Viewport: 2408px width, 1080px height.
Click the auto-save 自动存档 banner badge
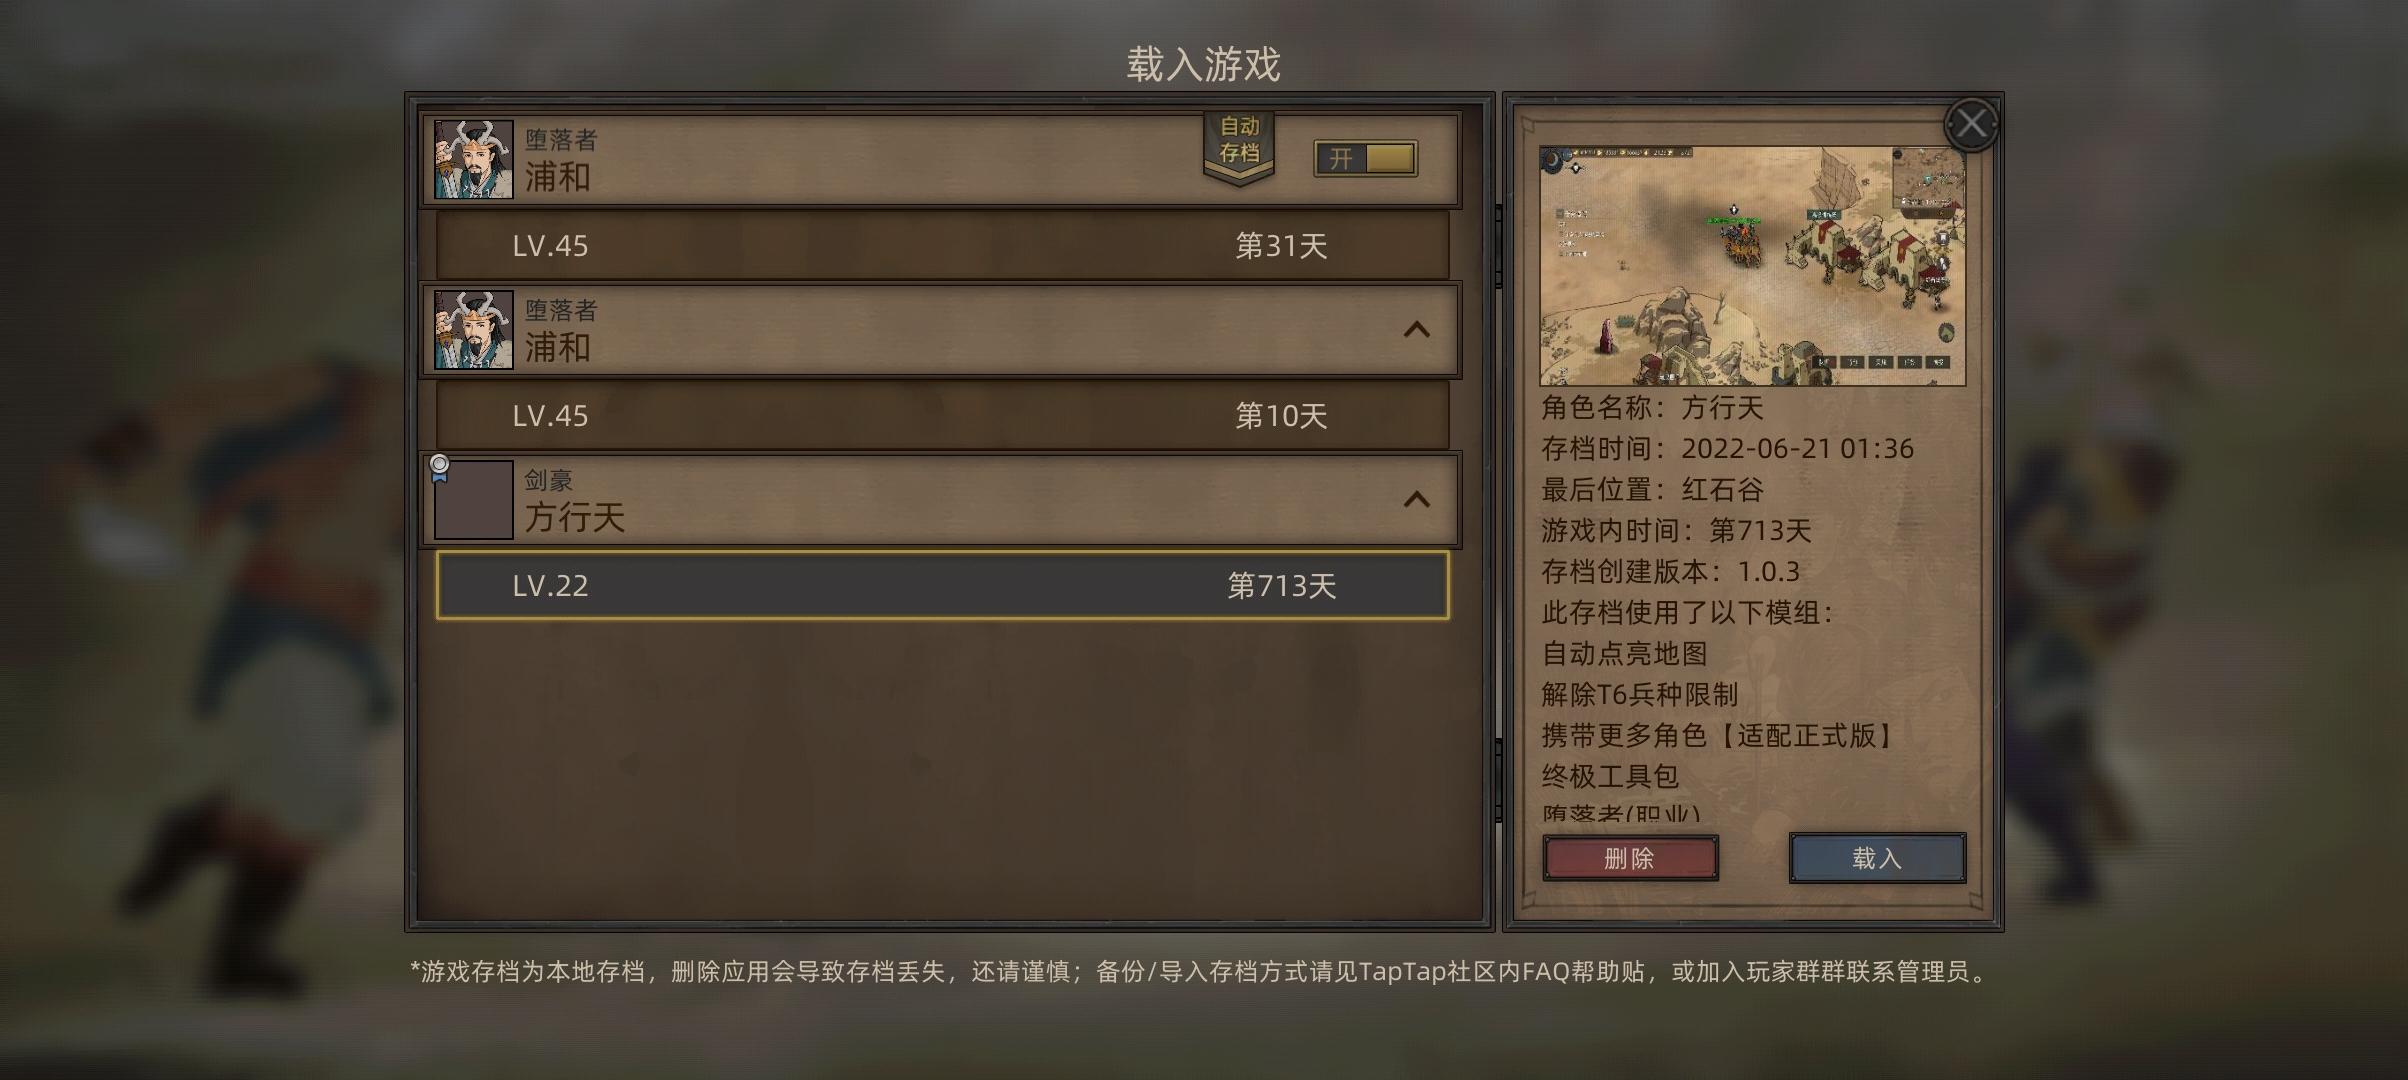1239,146
